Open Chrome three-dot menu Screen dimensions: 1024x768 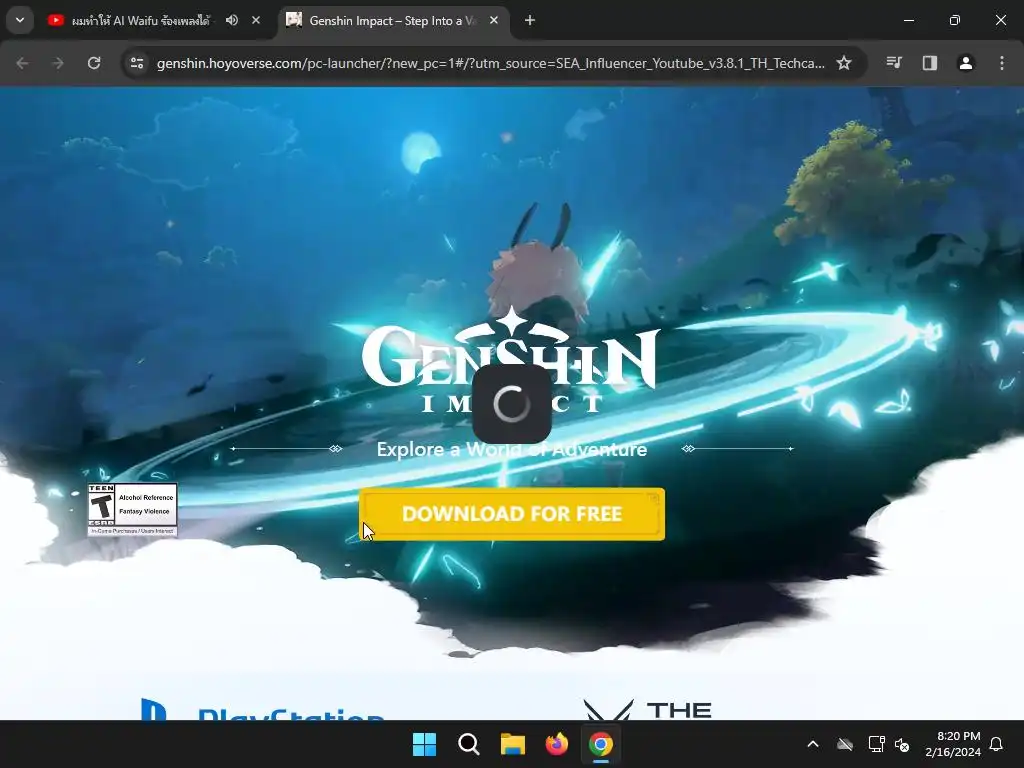click(x=1002, y=63)
